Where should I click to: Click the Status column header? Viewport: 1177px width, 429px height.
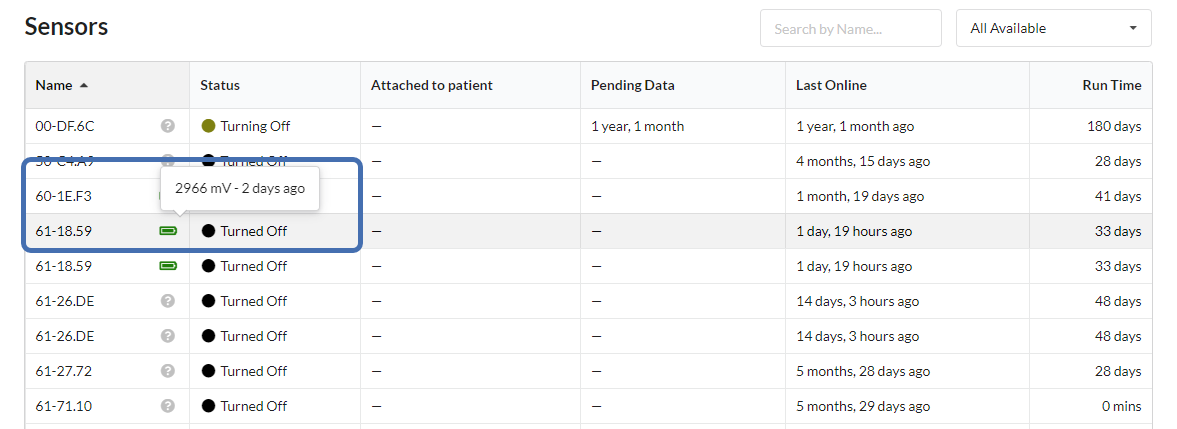(220, 86)
